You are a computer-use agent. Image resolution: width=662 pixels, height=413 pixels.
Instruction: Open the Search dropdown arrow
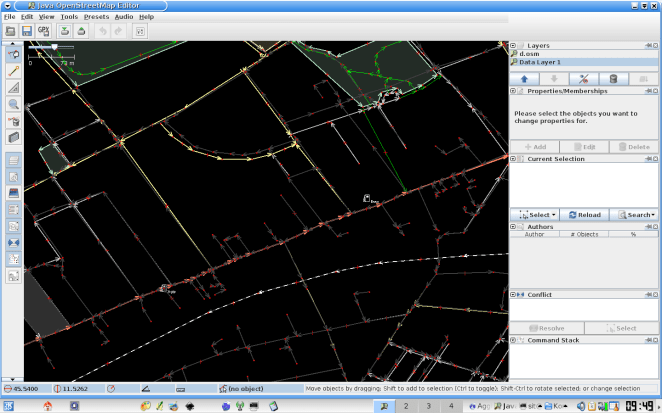[x=653, y=215]
